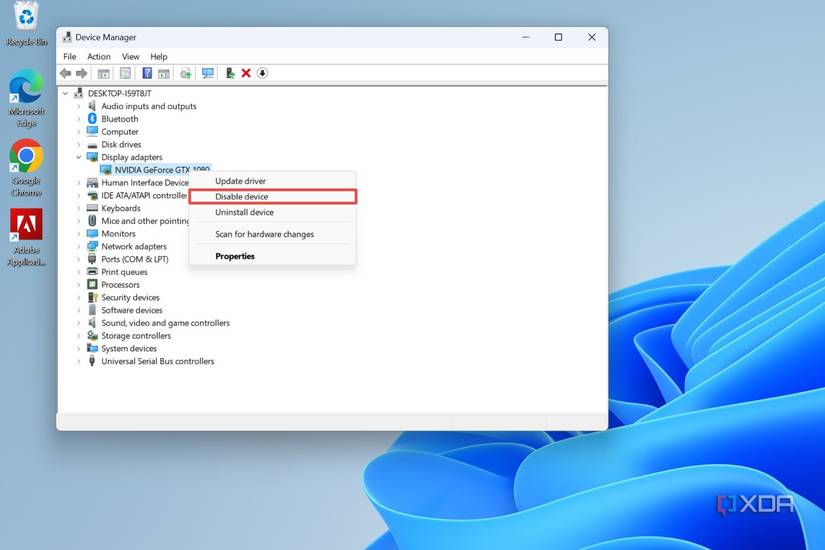This screenshot has width=825, height=550.
Task: Expand the Bluetooth category chevron
Action: (78, 119)
